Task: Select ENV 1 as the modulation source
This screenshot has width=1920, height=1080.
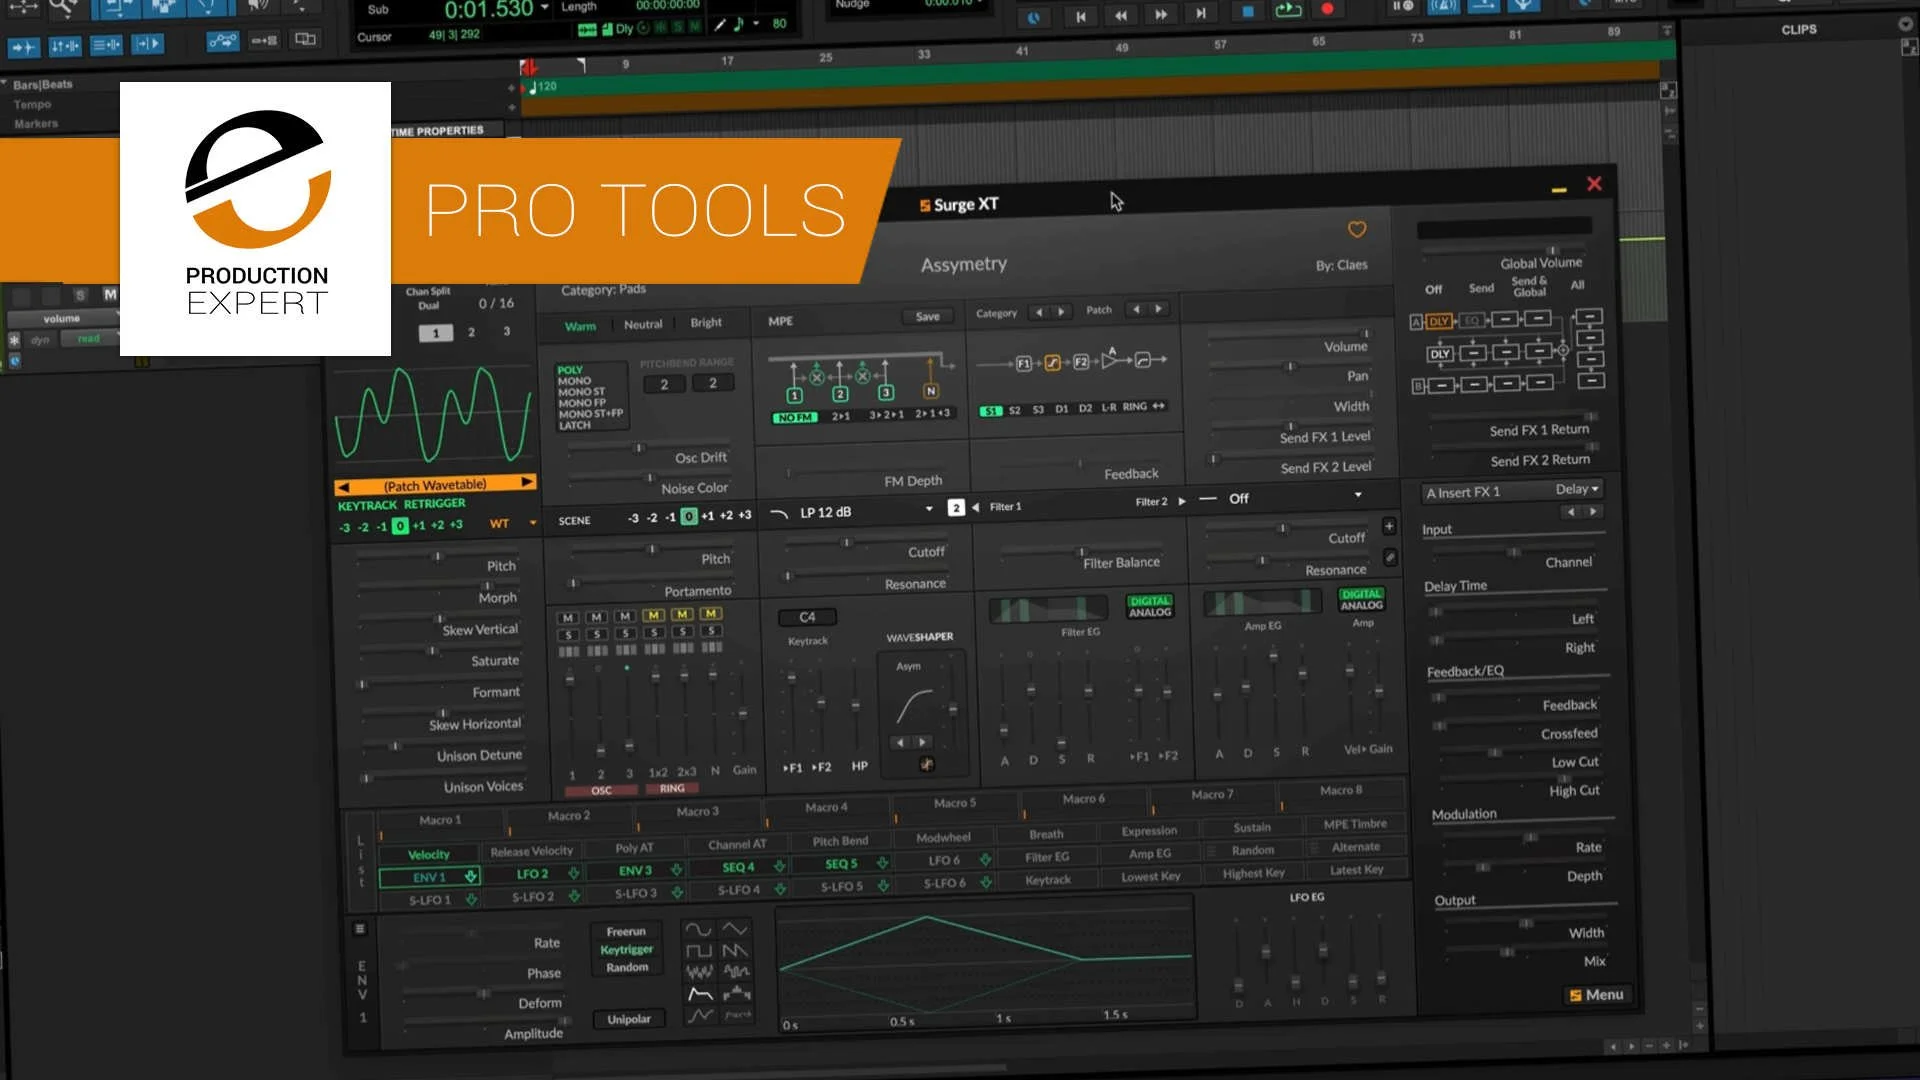Action: [428, 876]
